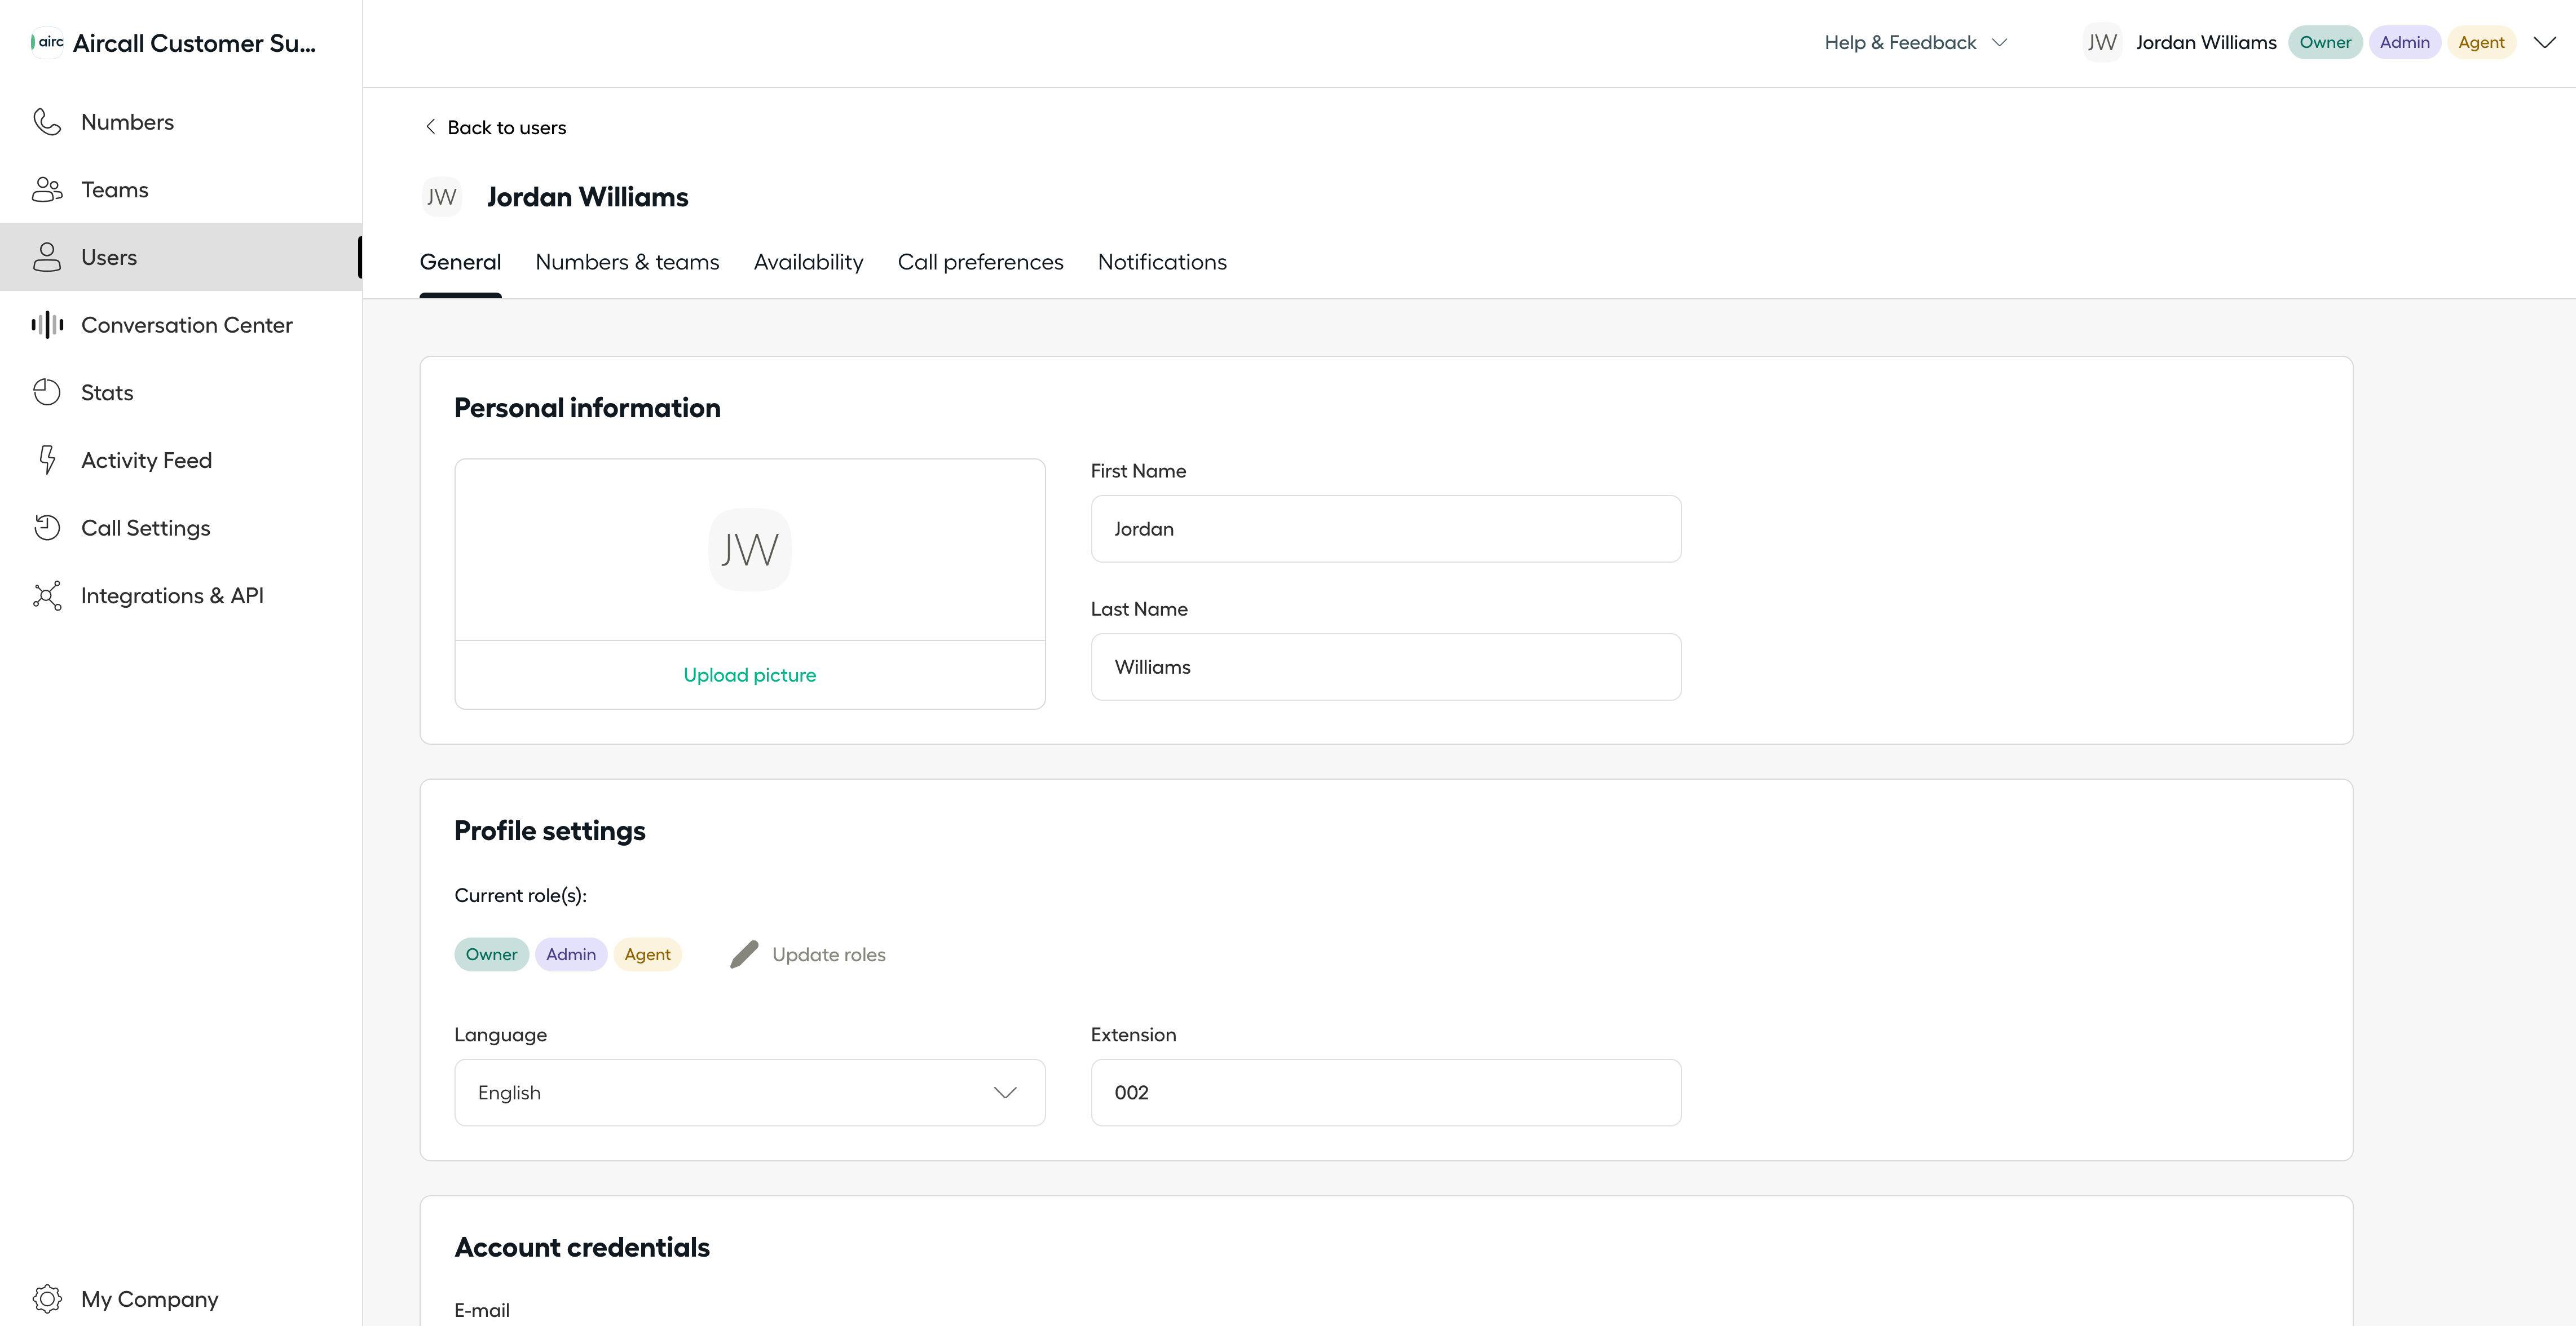Open Numbers via the phone icon
This screenshot has width=2576, height=1326.
[47, 122]
